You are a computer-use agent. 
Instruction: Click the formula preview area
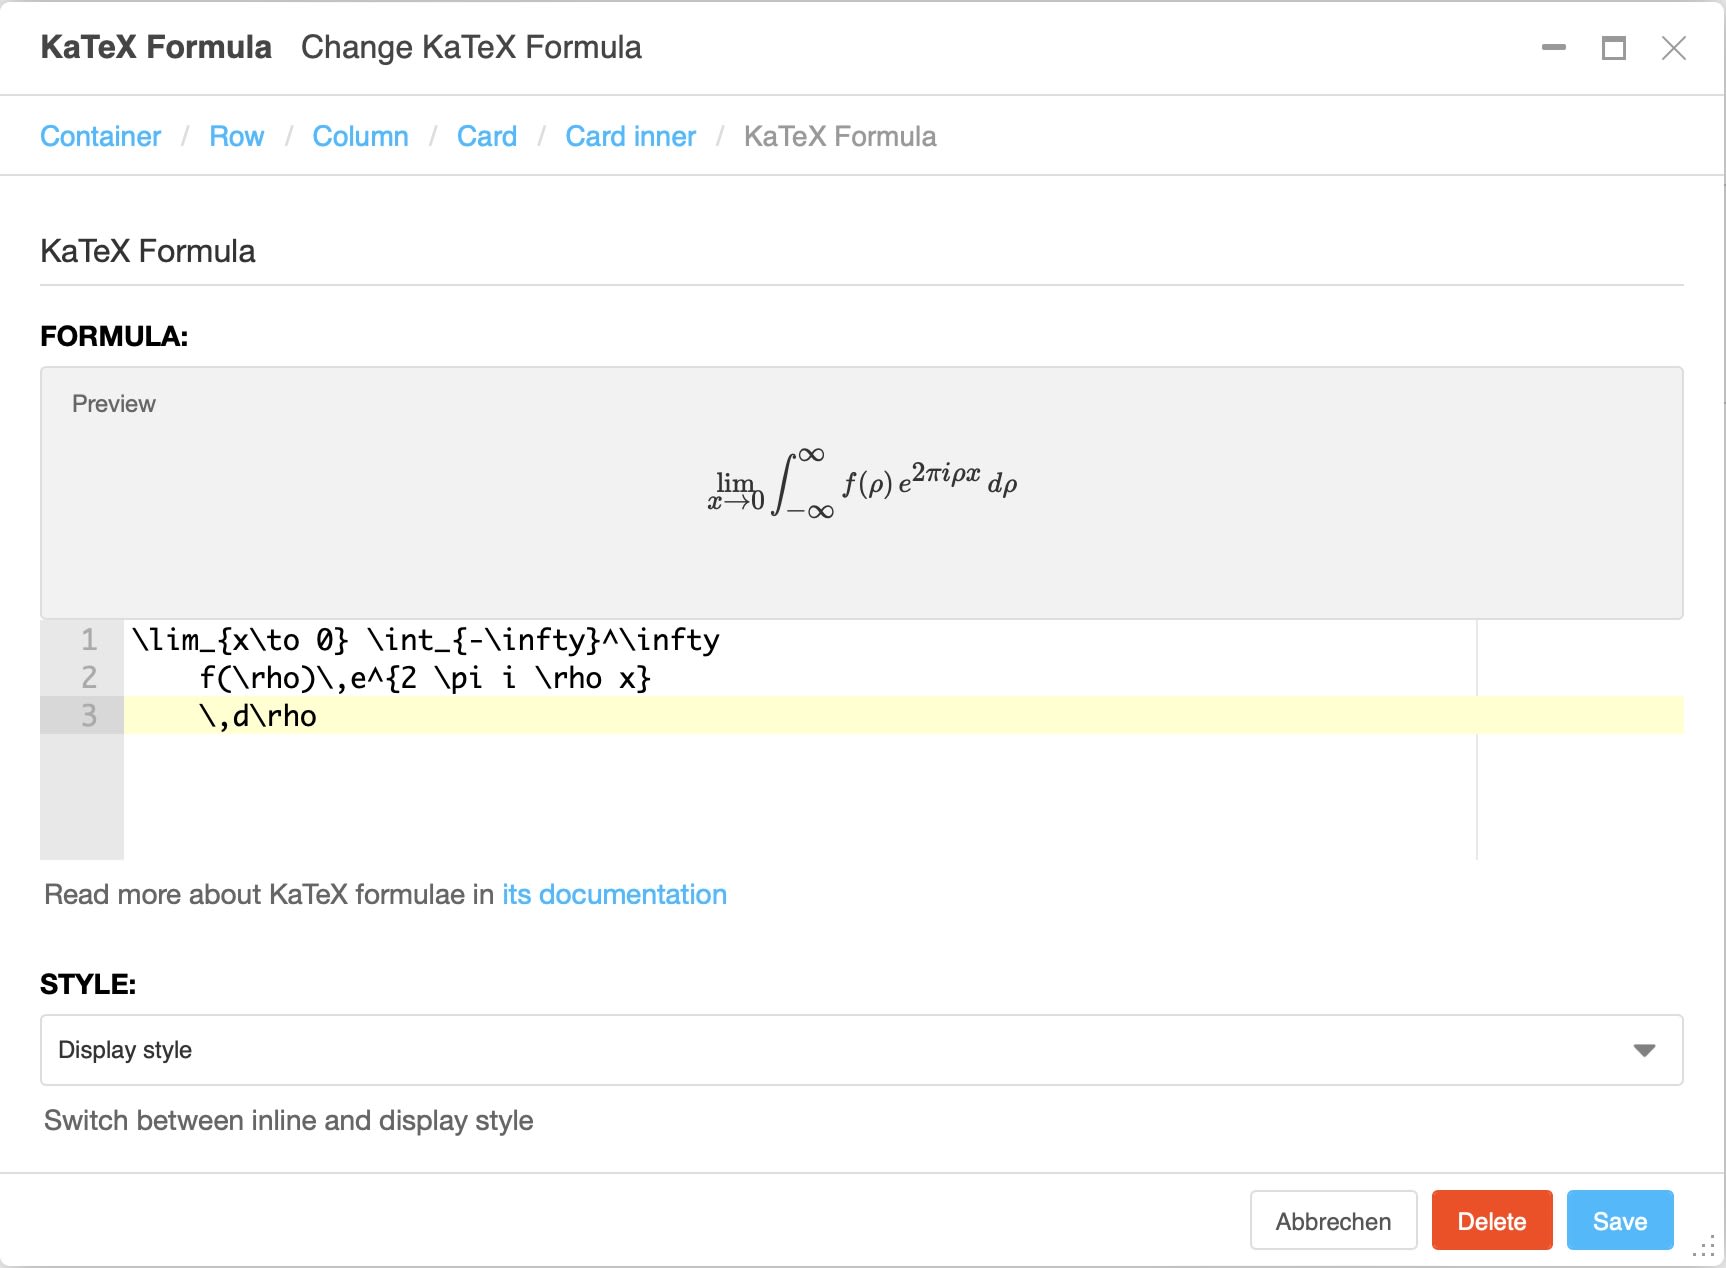point(863,490)
